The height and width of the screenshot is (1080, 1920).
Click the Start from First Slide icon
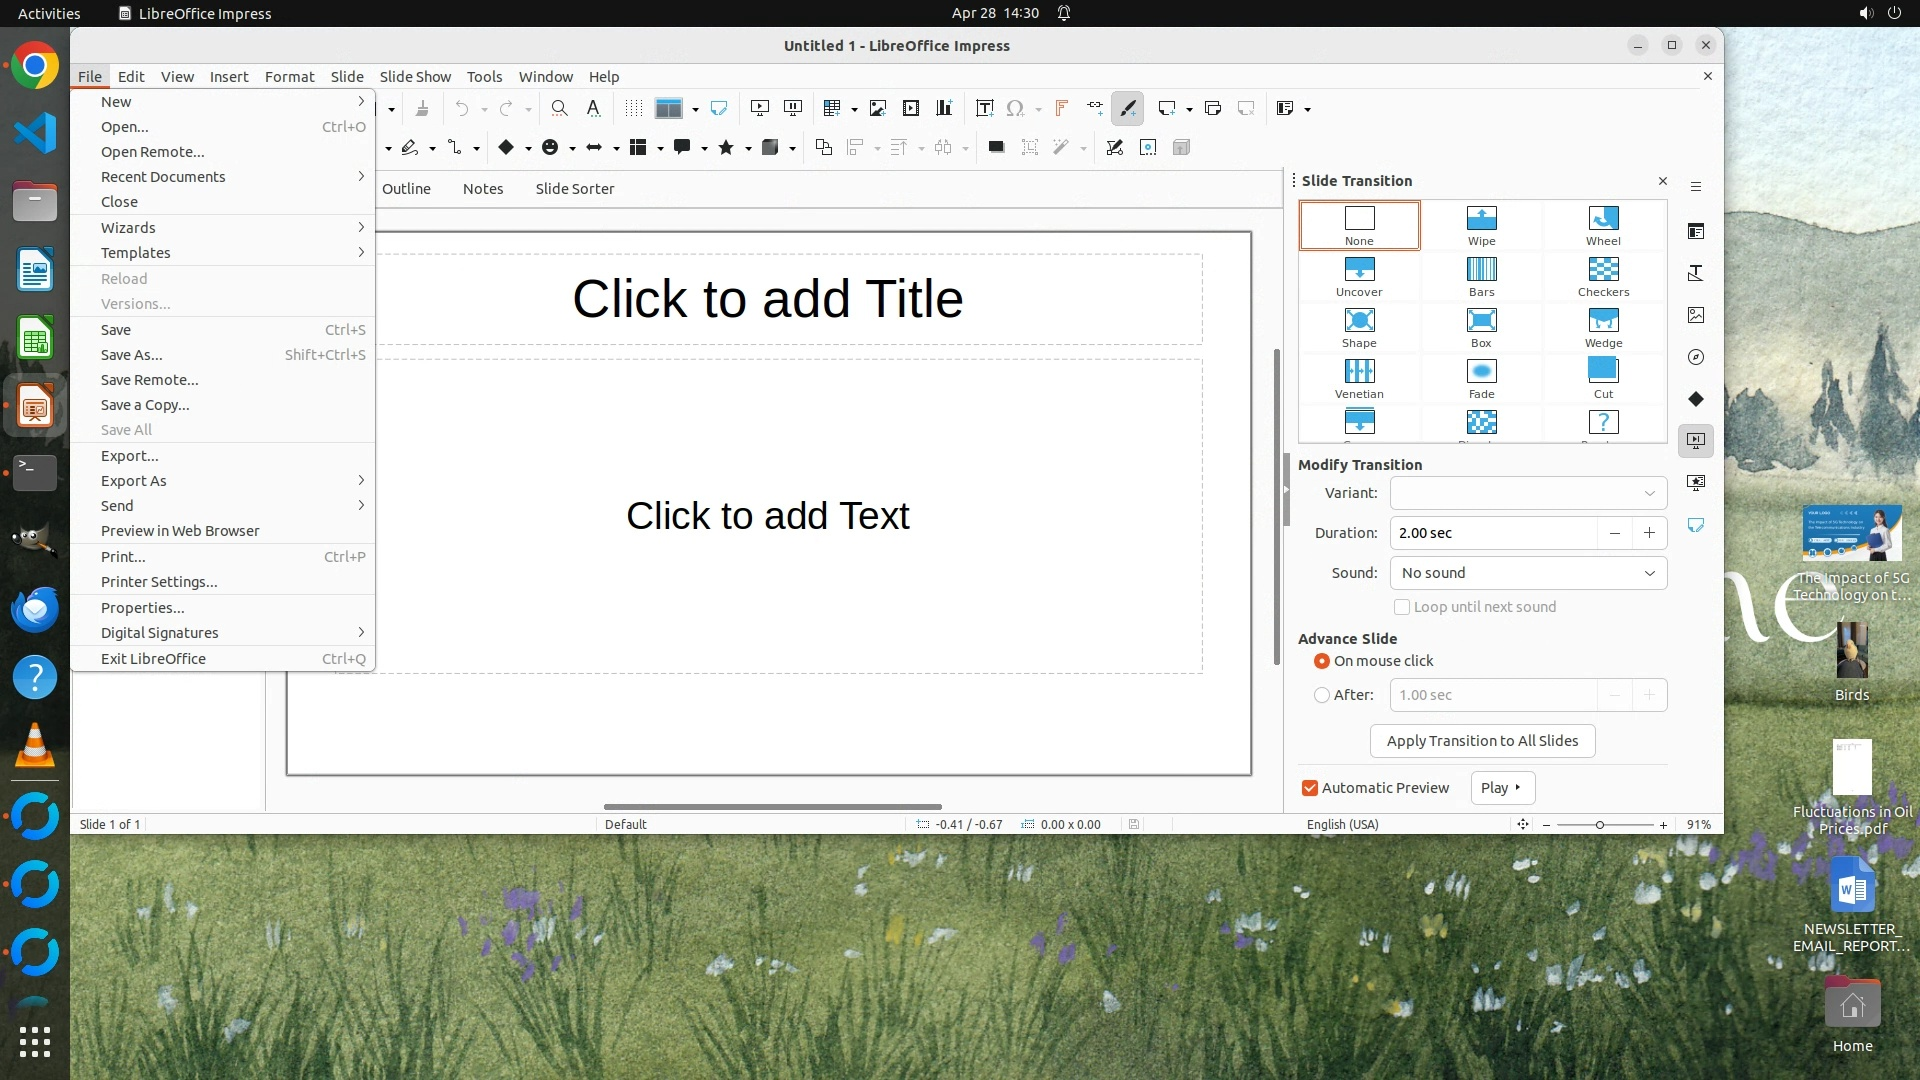[760, 108]
